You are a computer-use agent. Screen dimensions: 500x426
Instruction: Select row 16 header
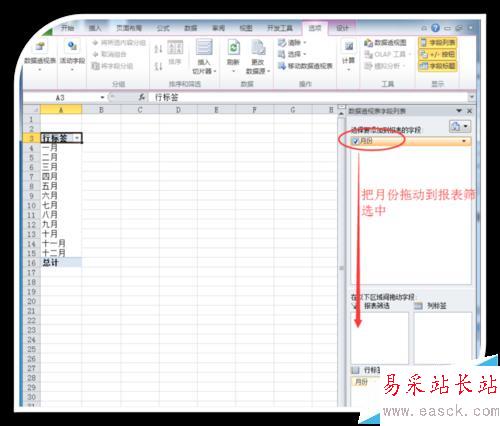[x=31, y=263]
